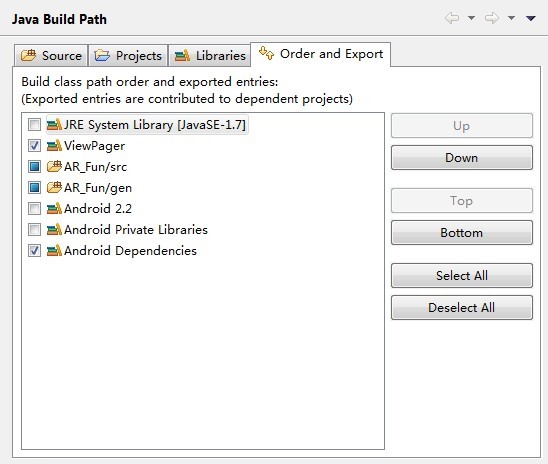Click the ViewPager library icon

[x=54, y=145]
